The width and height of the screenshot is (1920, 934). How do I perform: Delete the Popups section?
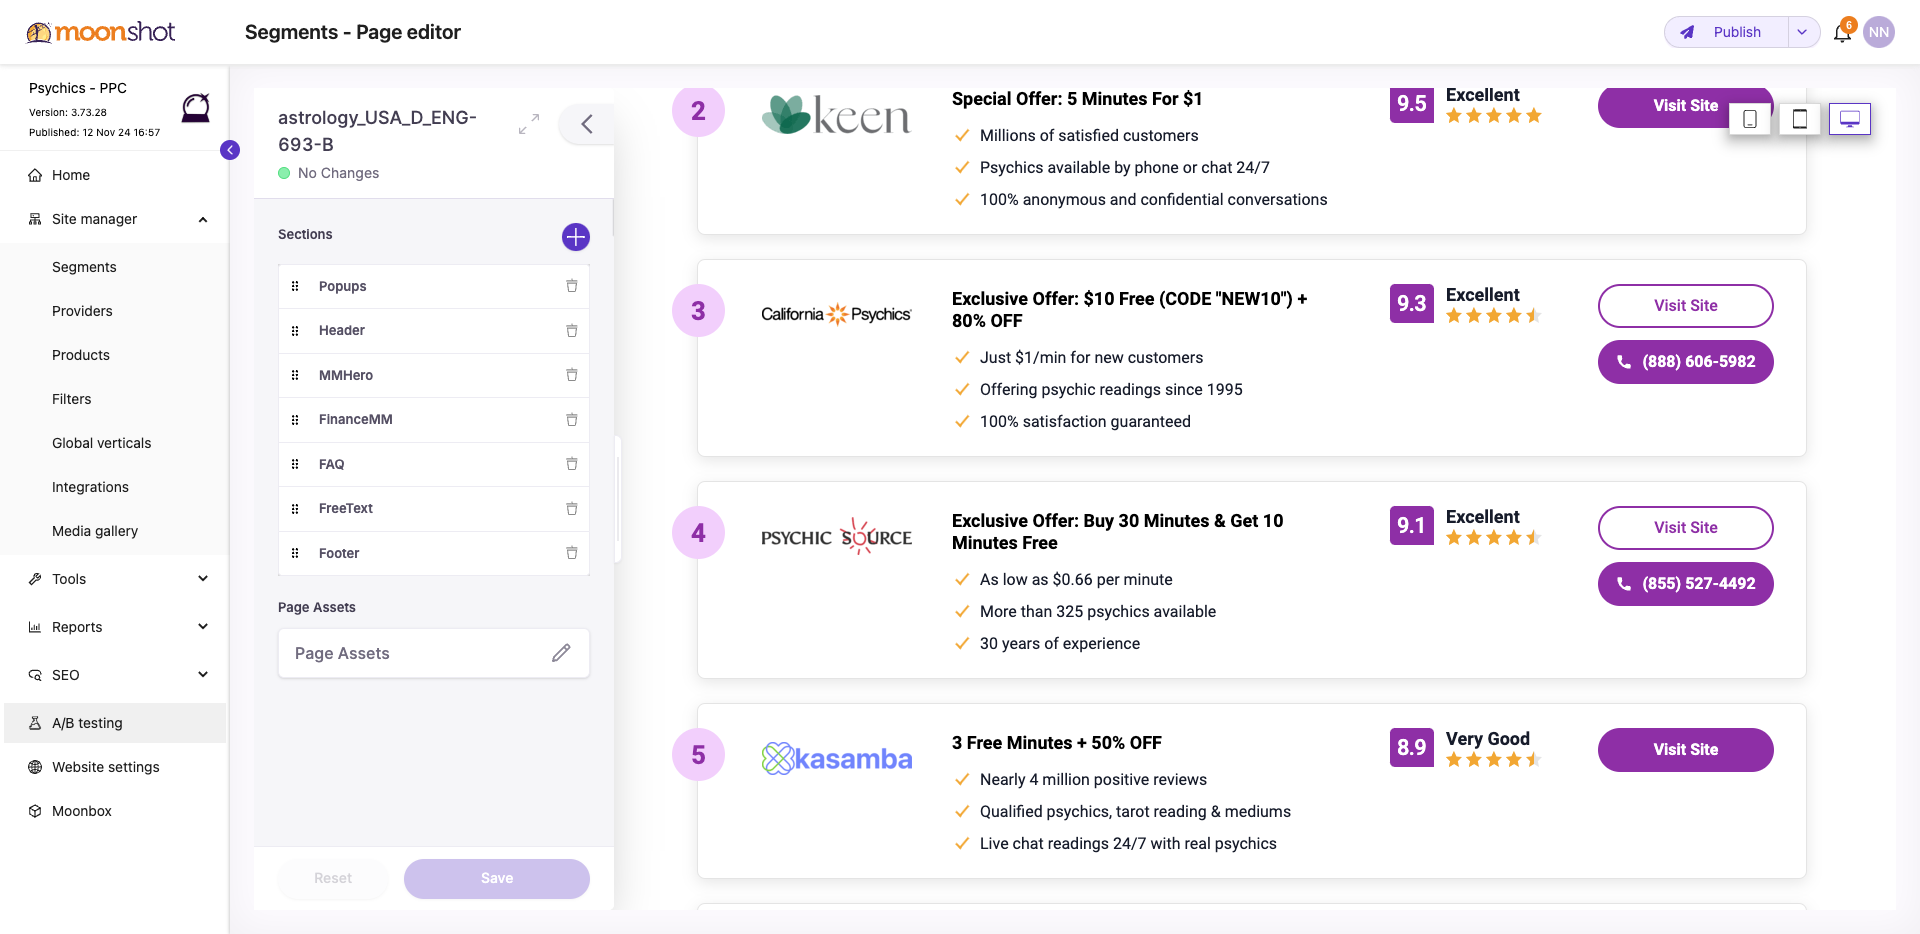pyautogui.click(x=572, y=286)
